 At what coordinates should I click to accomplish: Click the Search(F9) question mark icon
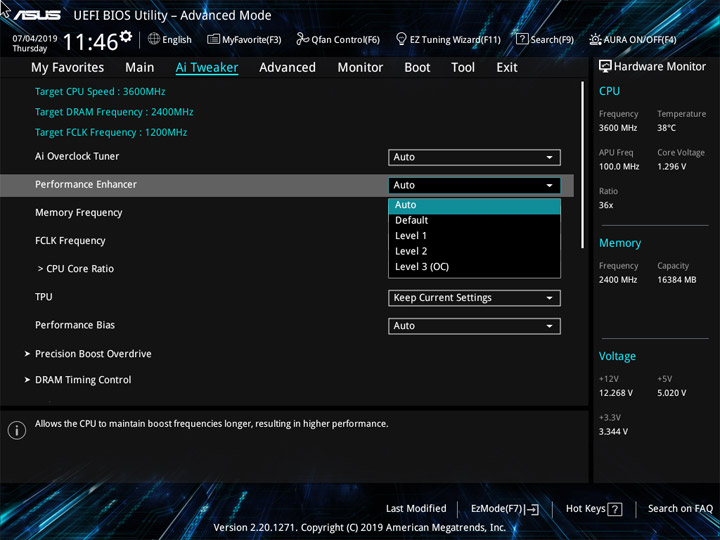[x=522, y=39]
